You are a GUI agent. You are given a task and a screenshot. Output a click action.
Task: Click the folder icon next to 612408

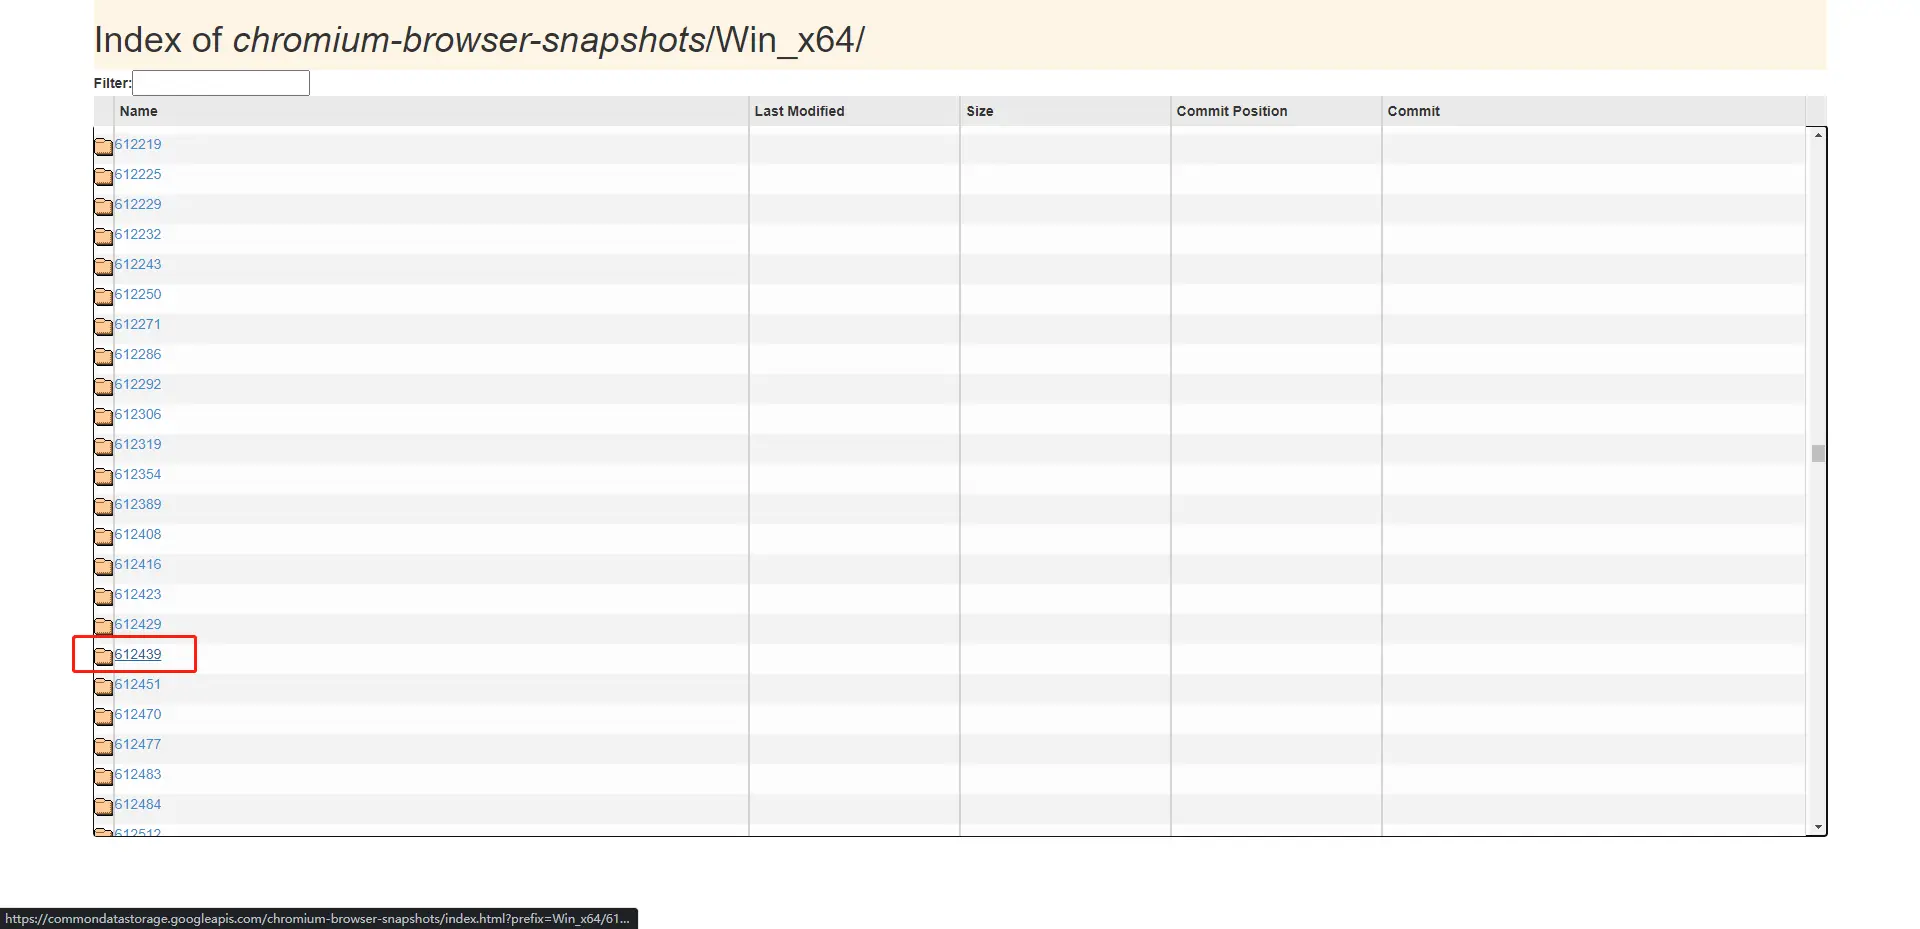103,536
